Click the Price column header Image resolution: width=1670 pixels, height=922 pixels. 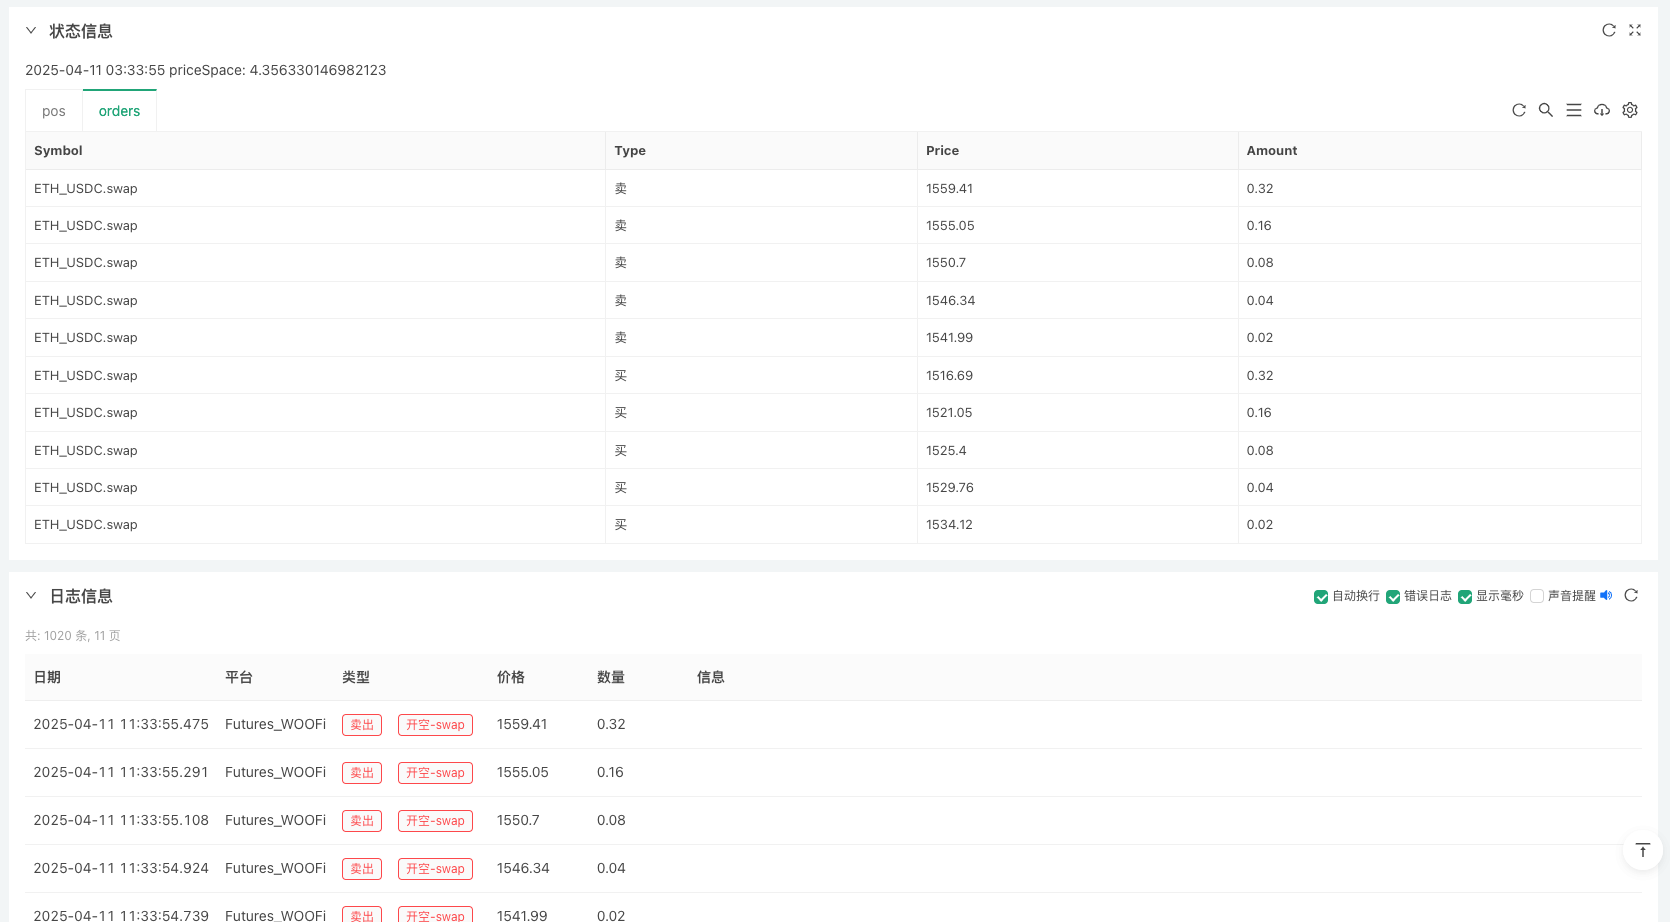coord(942,151)
